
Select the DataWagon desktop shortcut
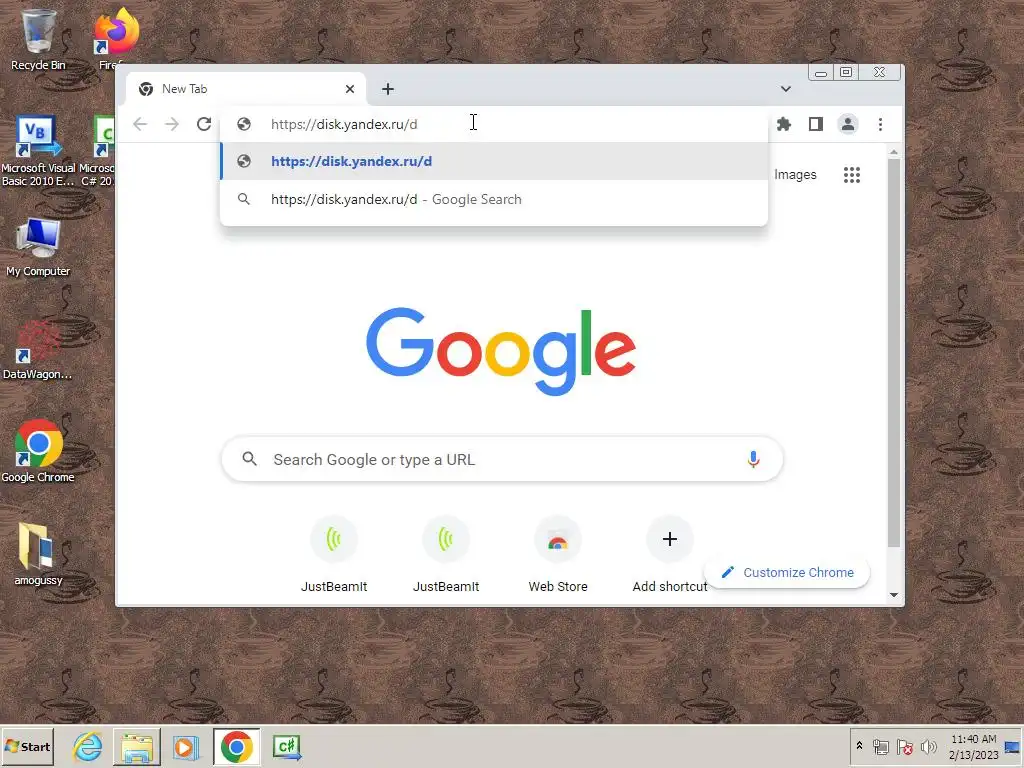coord(38,351)
